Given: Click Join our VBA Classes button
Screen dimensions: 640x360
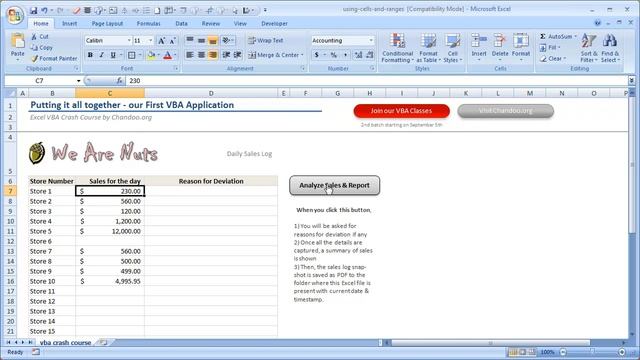Looking at the screenshot, I should [x=401, y=111].
